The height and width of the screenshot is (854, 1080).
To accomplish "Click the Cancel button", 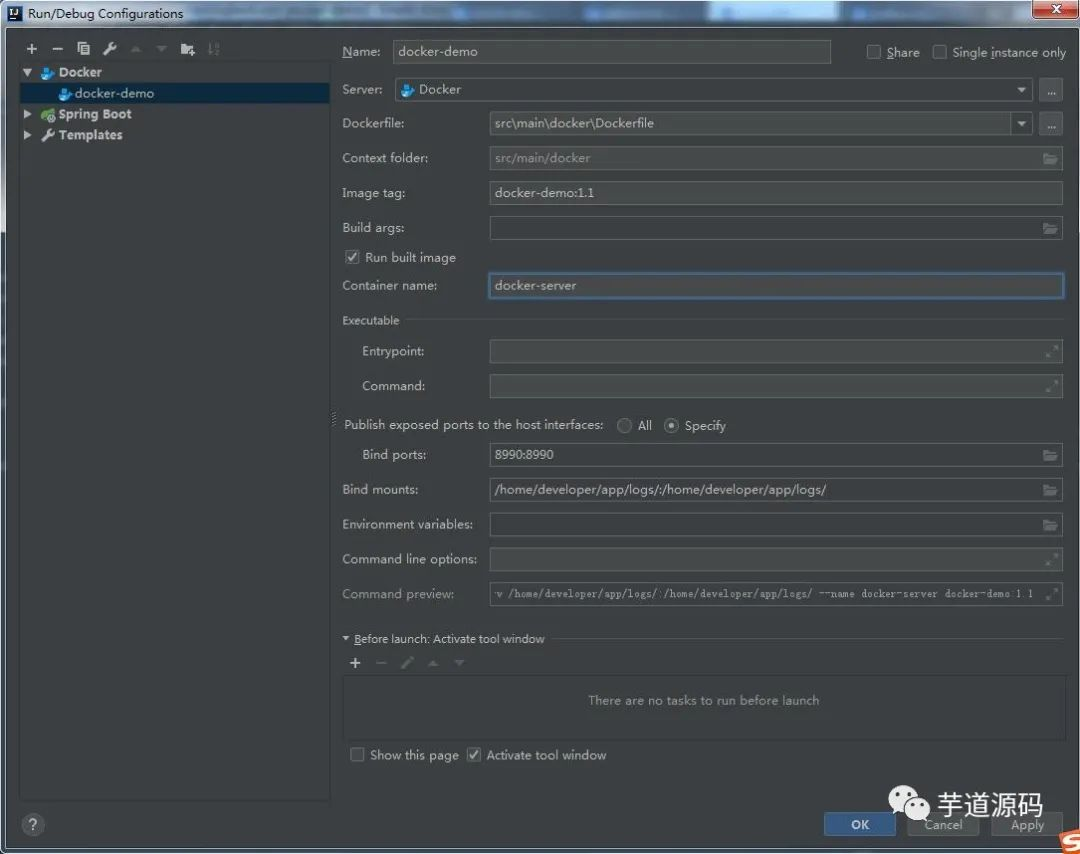I will tap(943, 824).
